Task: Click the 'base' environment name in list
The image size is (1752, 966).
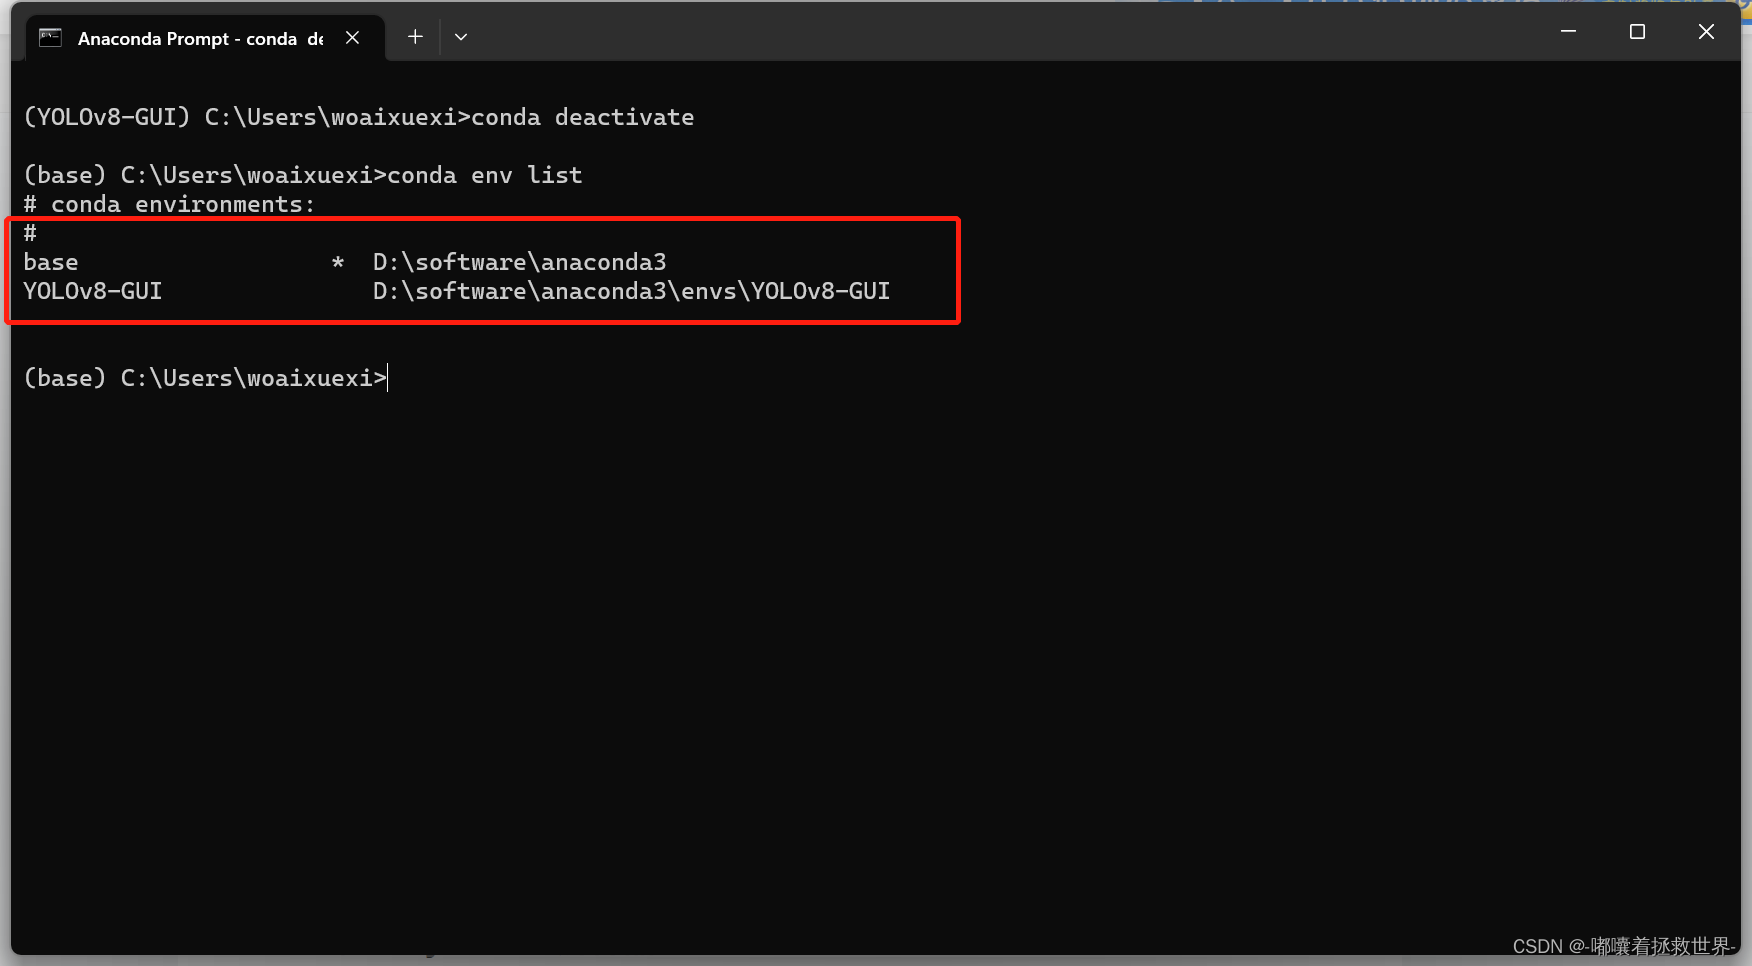Action: 51,262
